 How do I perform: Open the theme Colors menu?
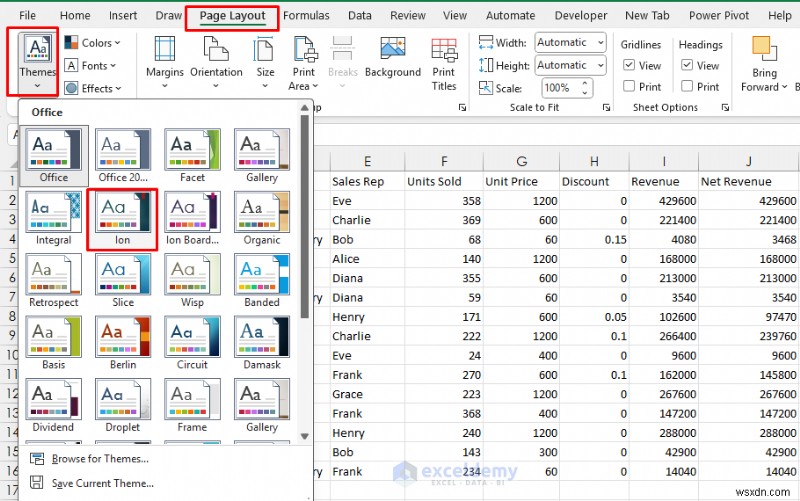click(93, 43)
